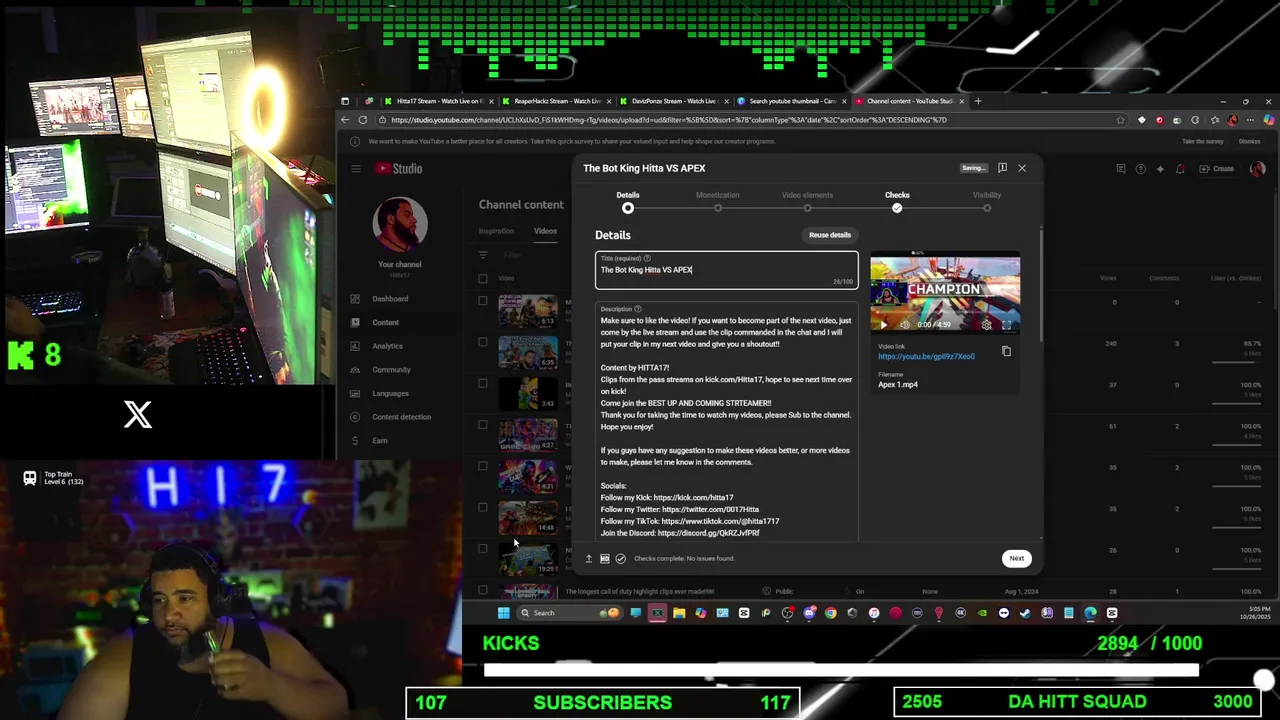Image resolution: width=1280 pixels, height=720 pixels.
Task: Switch to the Inspiration tab
Action: pos(496,231)
